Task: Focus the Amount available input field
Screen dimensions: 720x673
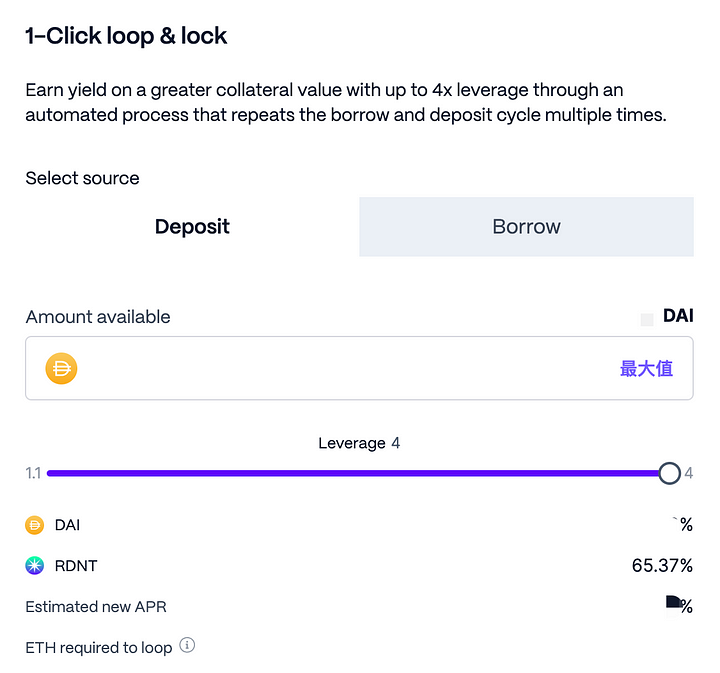Action: pyautogui.click(x=340, y=369)
